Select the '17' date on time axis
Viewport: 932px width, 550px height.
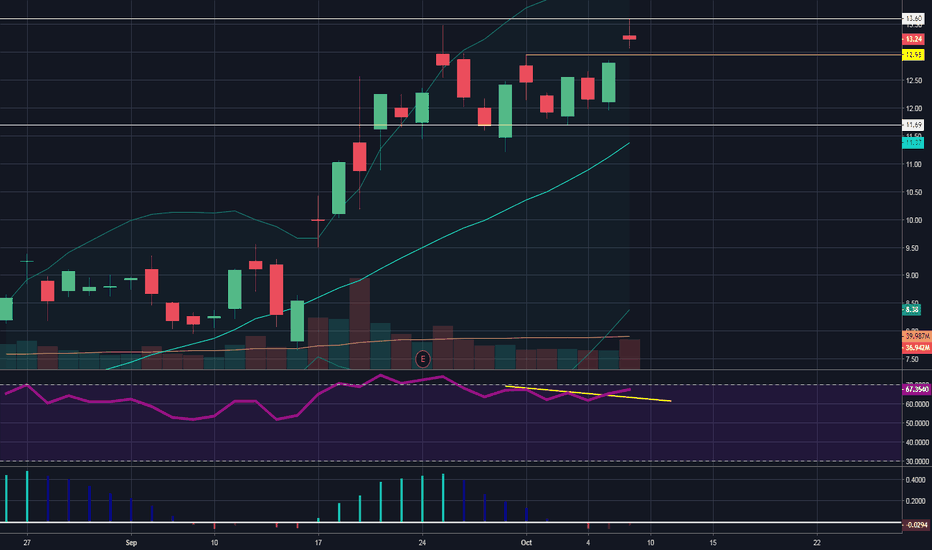click(319, 542)
